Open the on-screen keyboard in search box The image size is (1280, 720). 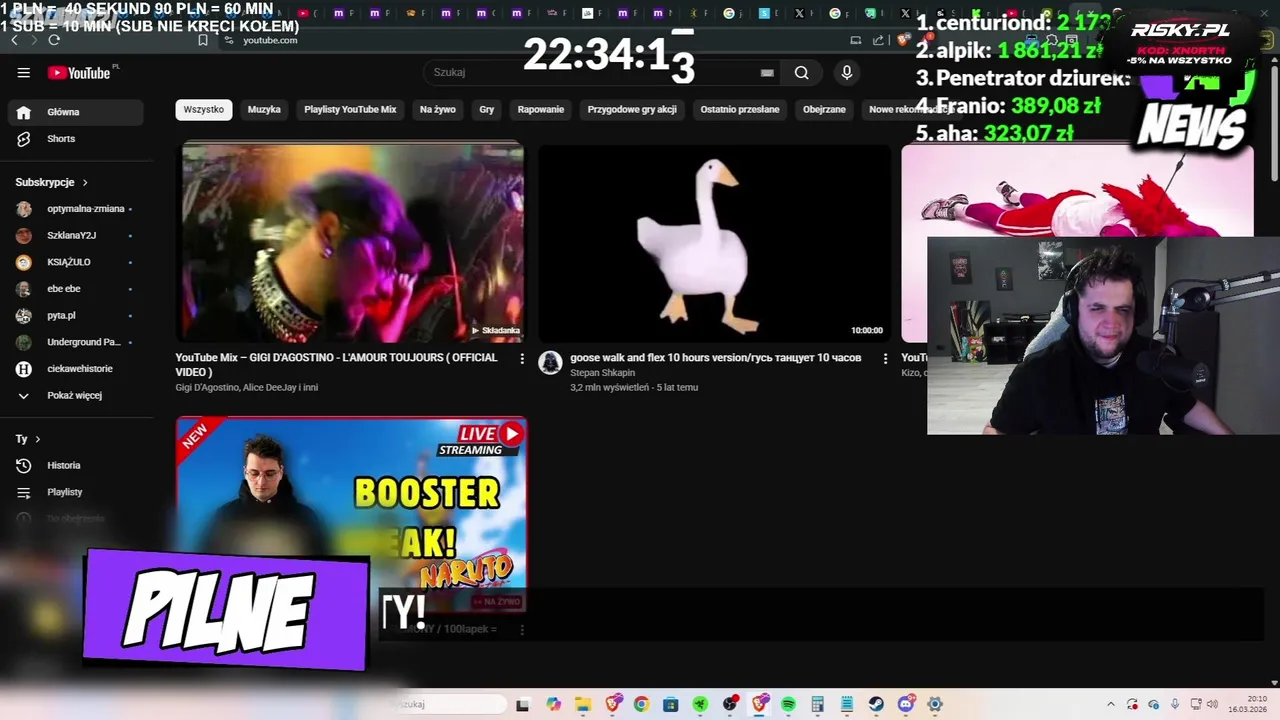[x=767, y=72]
